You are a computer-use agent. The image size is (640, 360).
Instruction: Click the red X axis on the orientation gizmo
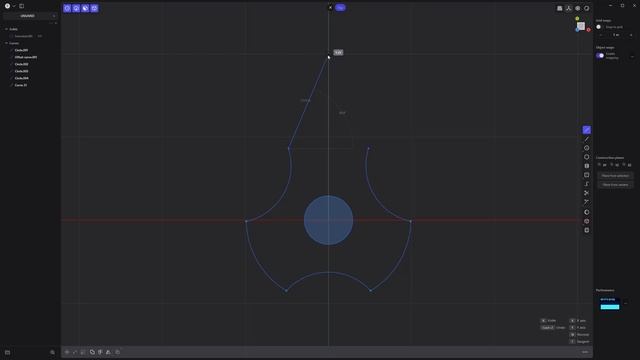[589, 30]
